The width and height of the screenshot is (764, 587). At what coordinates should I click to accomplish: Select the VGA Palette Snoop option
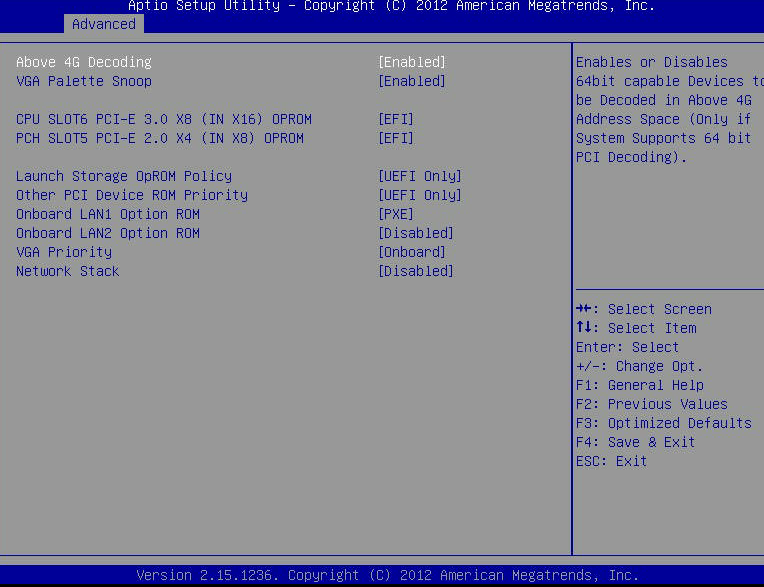tap(84, 81)
